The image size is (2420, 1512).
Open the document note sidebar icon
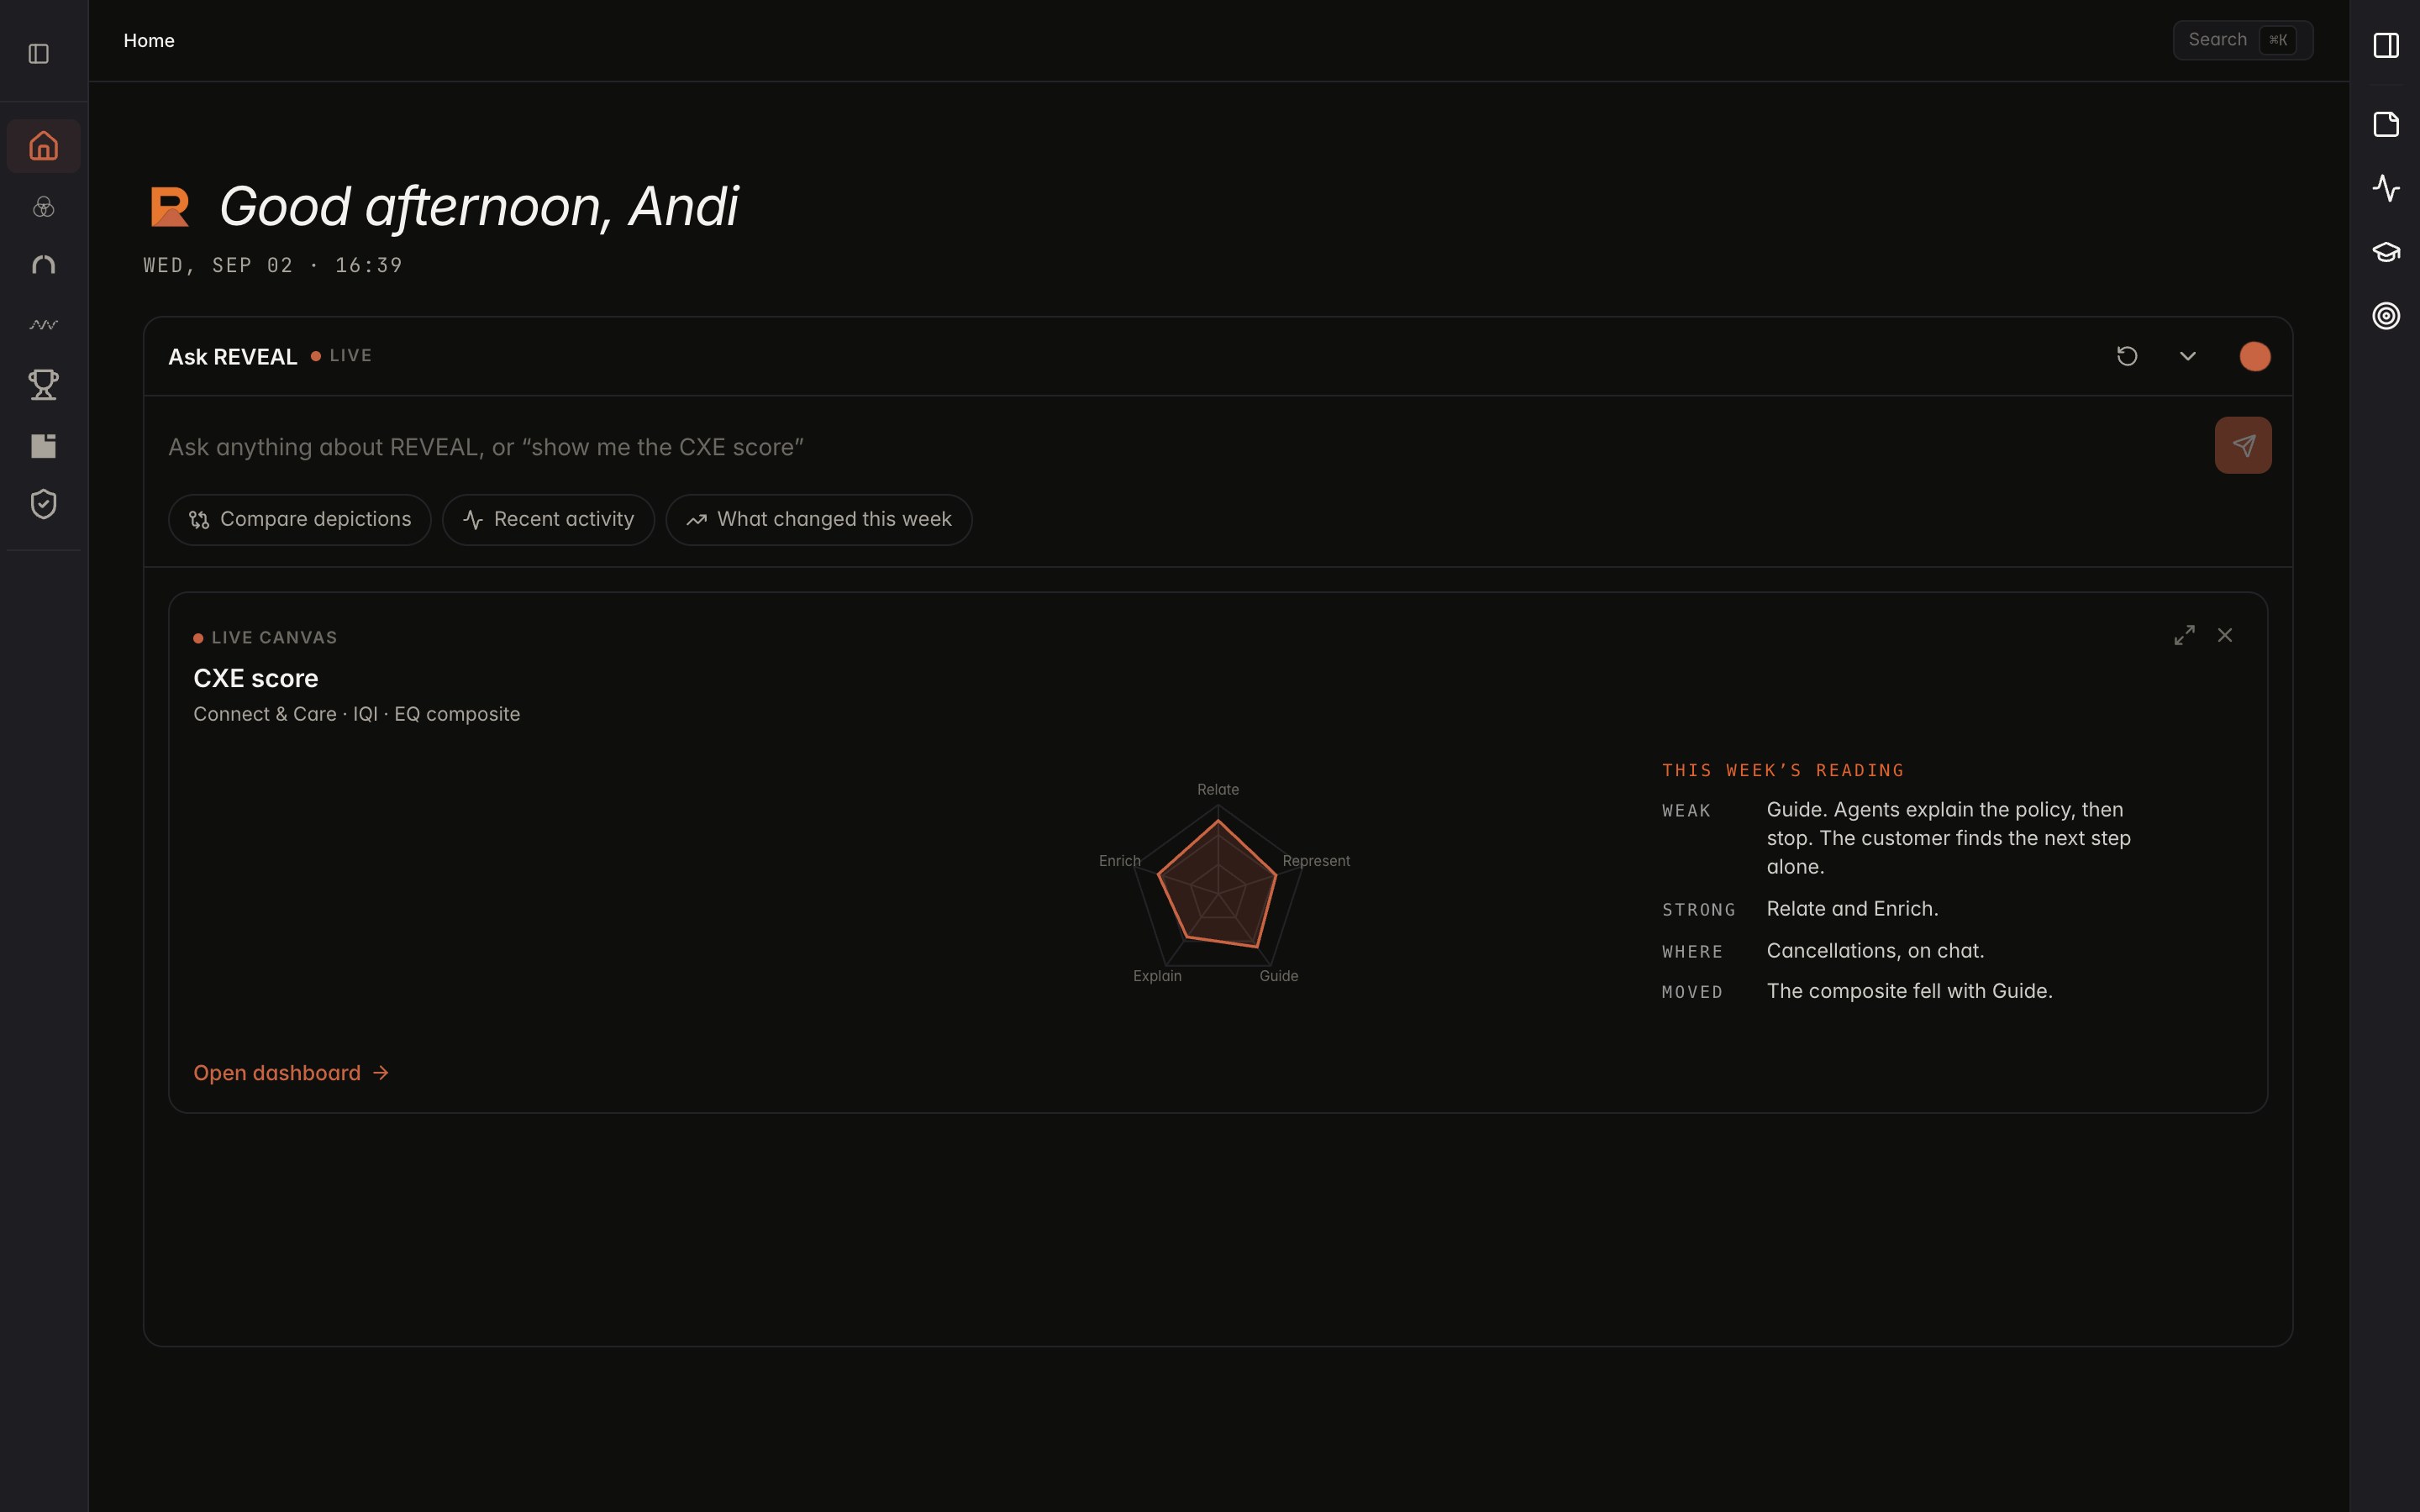[43, 445]
